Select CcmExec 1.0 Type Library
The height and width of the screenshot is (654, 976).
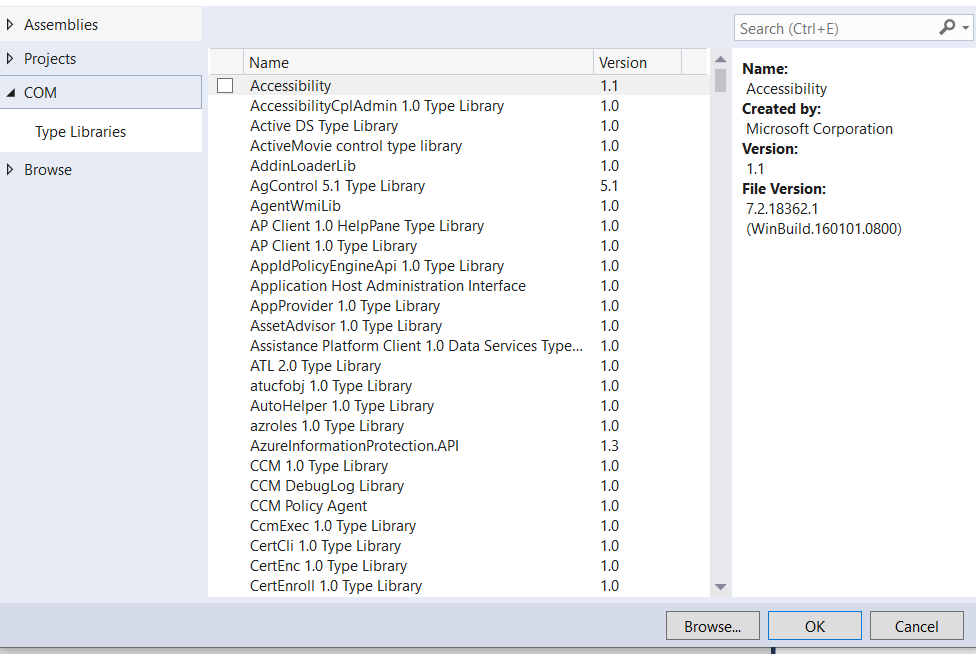pos(459,526)
